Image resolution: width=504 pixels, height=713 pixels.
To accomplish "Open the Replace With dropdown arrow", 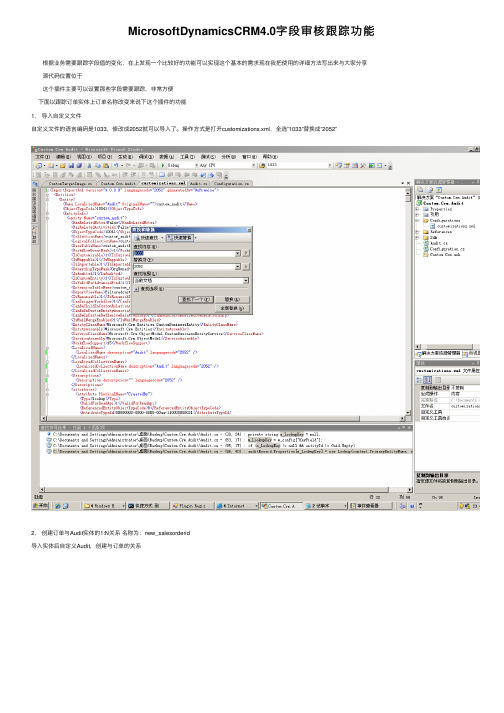I will [237, 266].
